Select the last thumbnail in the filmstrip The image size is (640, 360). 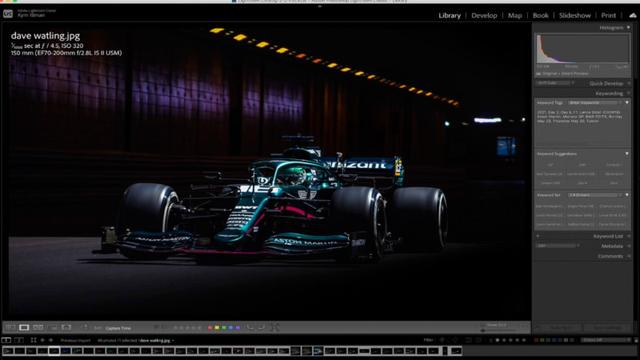456,351
